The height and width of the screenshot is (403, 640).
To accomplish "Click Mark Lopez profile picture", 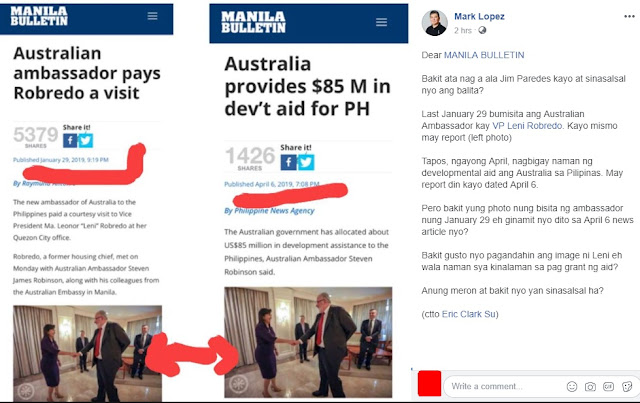I will click(434, 23).
